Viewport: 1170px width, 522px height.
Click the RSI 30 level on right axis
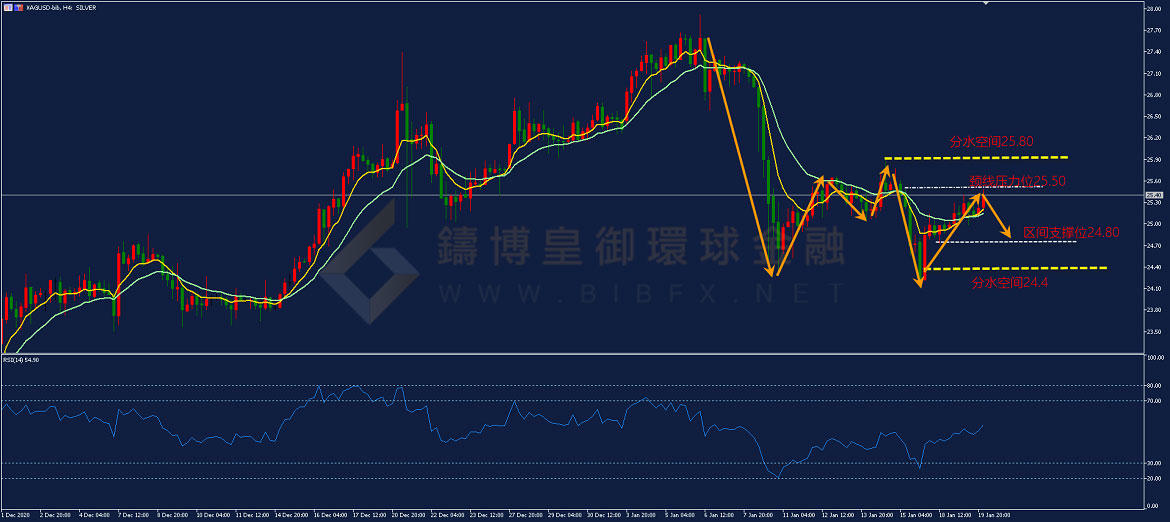point(1153,463)
